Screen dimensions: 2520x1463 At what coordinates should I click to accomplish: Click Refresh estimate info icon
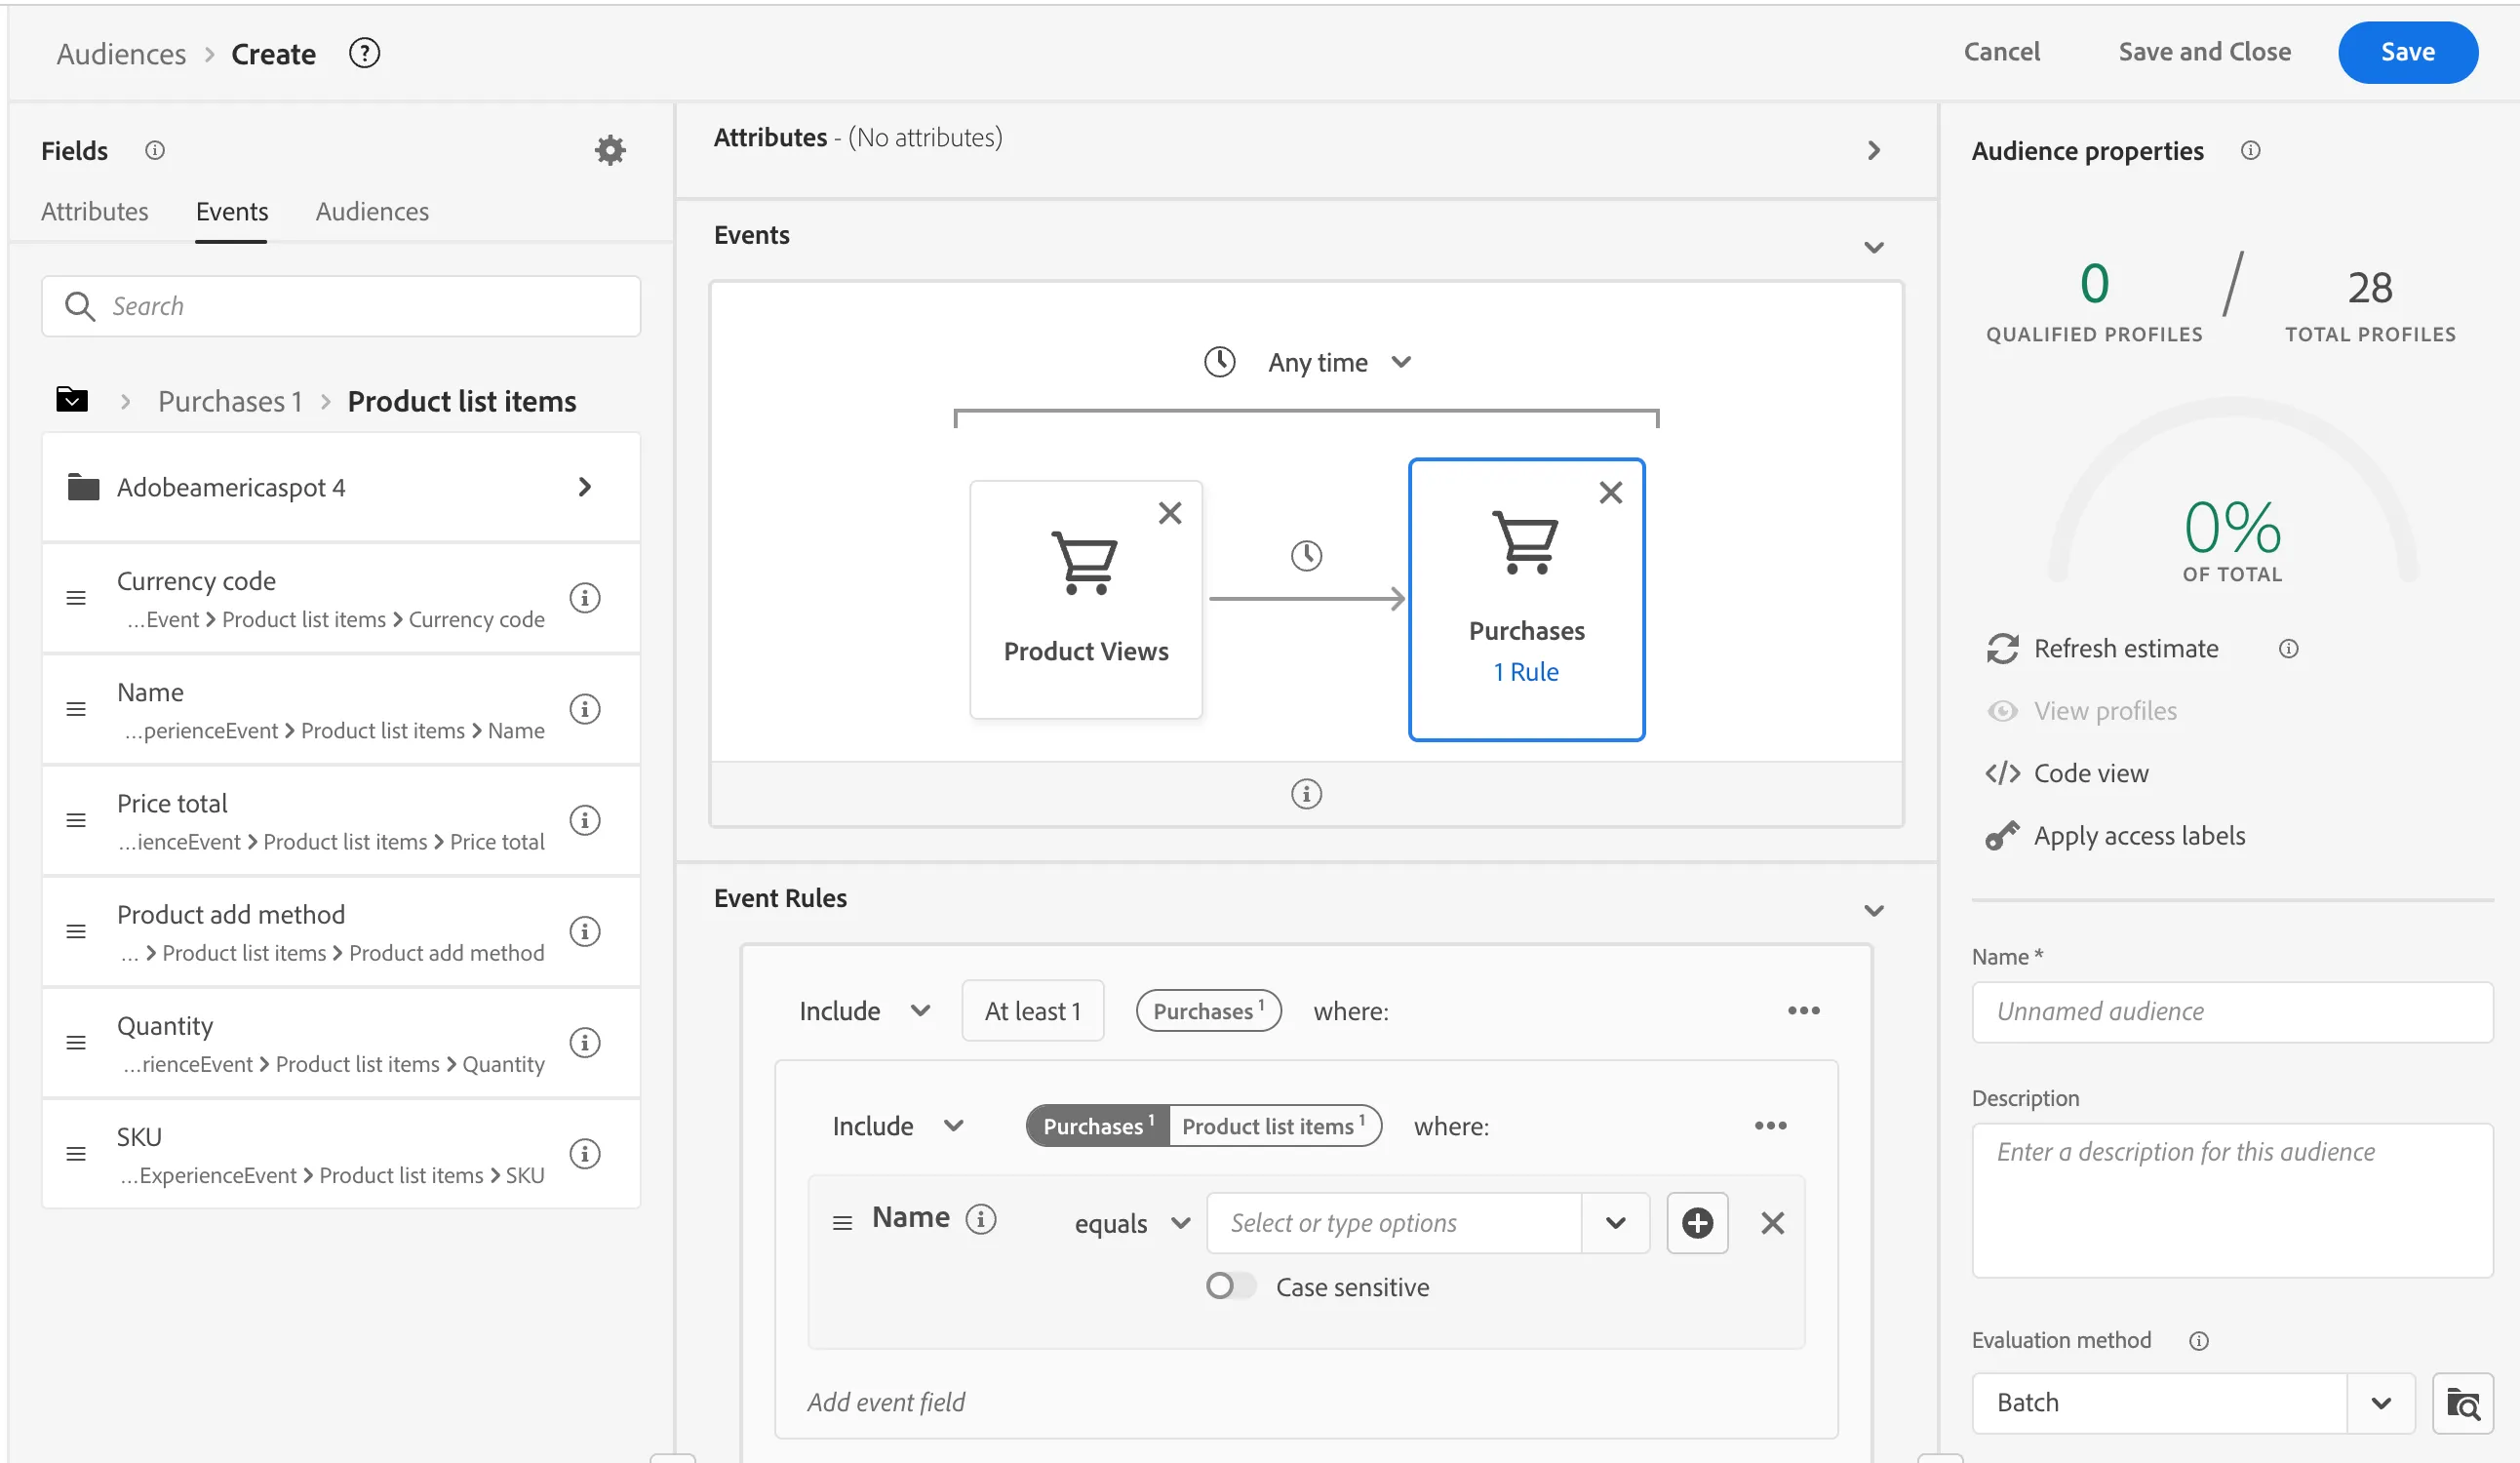point(2288,649)
